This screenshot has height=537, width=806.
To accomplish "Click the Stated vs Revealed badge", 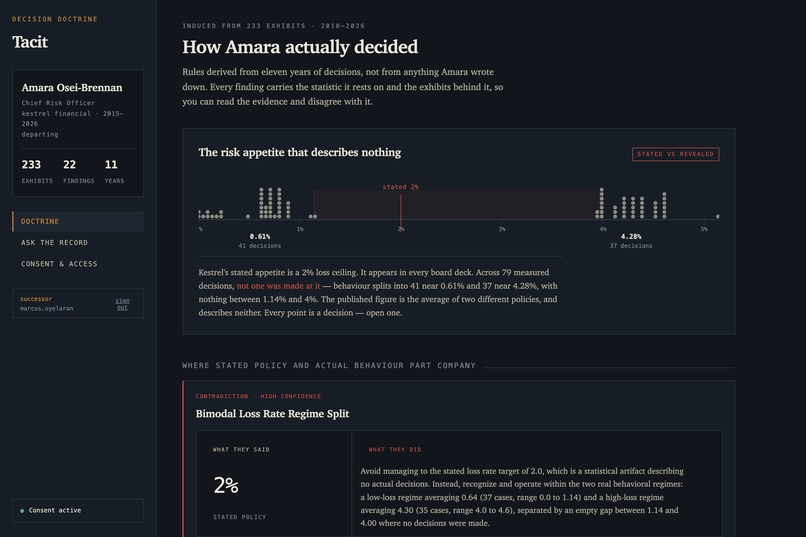I will click(x=675, y=154).
